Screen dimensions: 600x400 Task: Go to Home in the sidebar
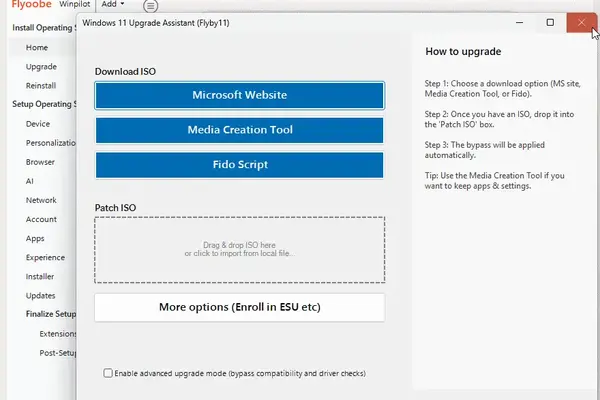click(37, 47)
